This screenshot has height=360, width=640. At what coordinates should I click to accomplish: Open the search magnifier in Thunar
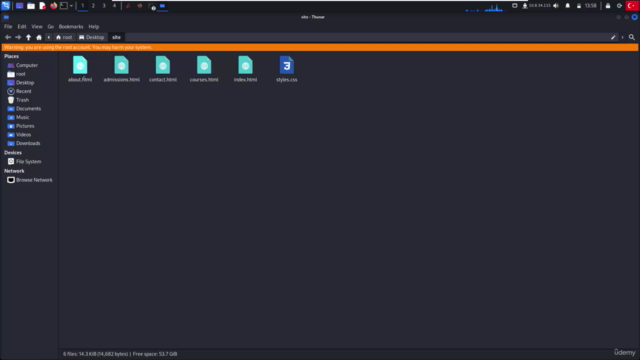632,37
